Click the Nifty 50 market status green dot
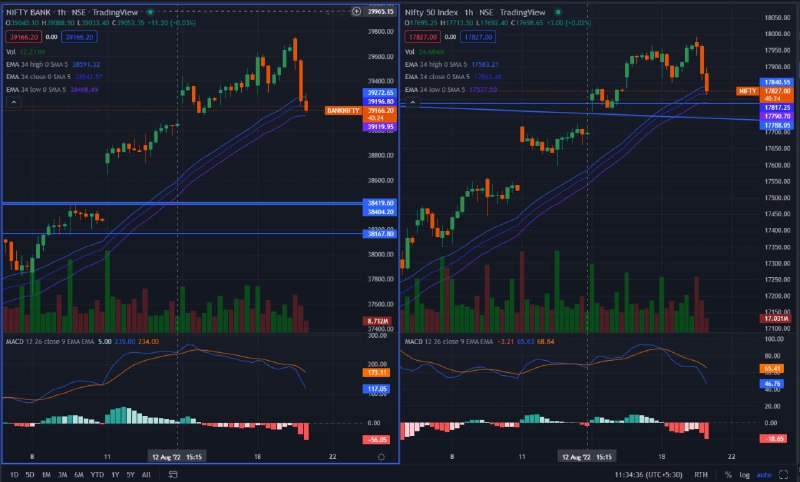 558,12
